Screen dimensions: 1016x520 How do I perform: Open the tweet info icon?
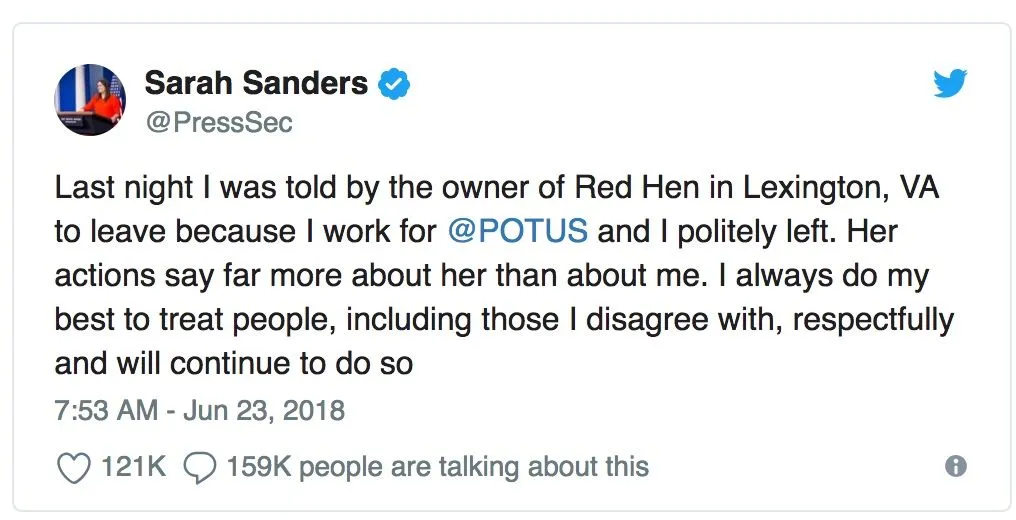click(x=956, y=467)
